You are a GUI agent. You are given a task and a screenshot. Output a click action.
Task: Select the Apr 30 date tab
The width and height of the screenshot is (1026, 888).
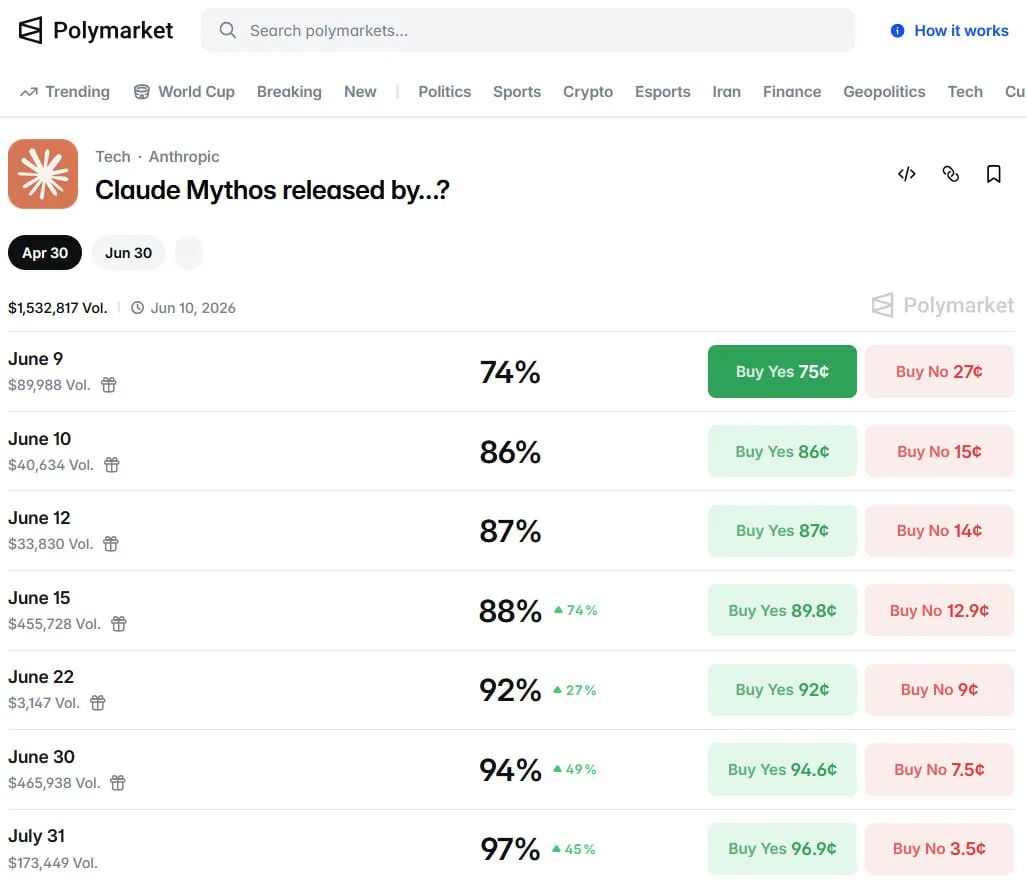[44, 253]
